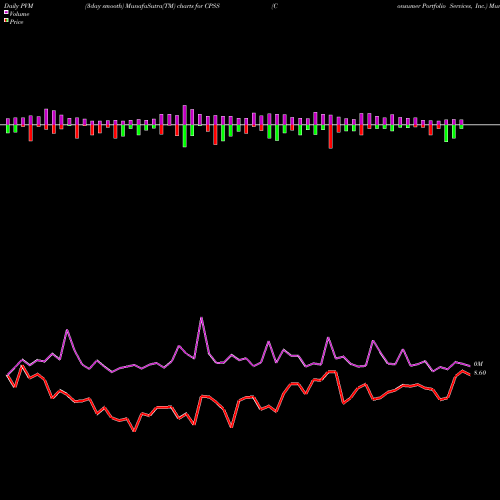The image size is (500, 500).
Task: Click the '8.60' price end label
Action: (480, 373)
